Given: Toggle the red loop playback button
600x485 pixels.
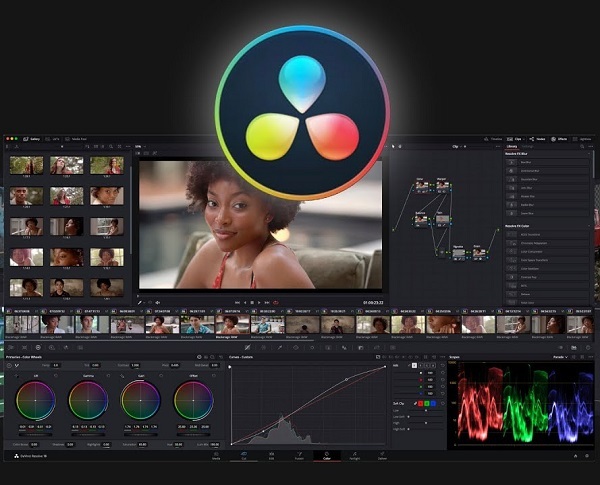Looking at the screenshot, I should coord(276,303).
